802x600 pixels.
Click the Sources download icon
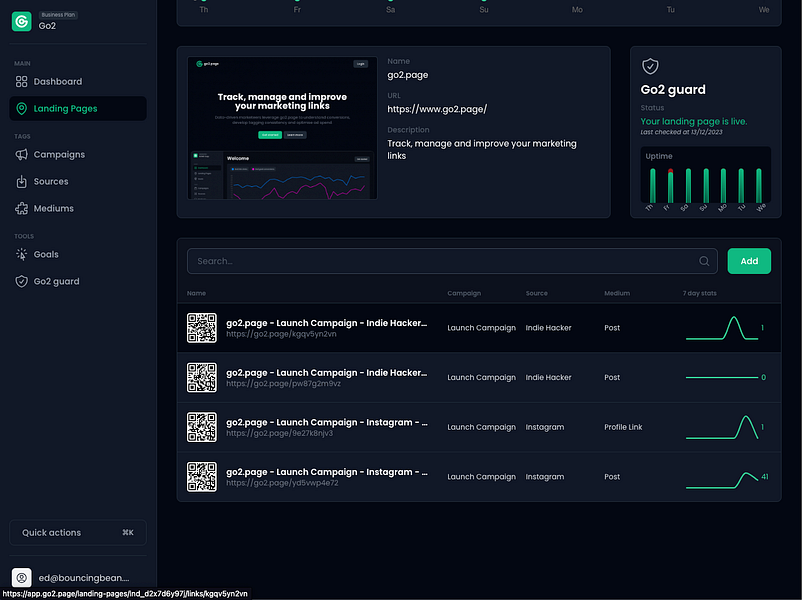click(21, 182)
